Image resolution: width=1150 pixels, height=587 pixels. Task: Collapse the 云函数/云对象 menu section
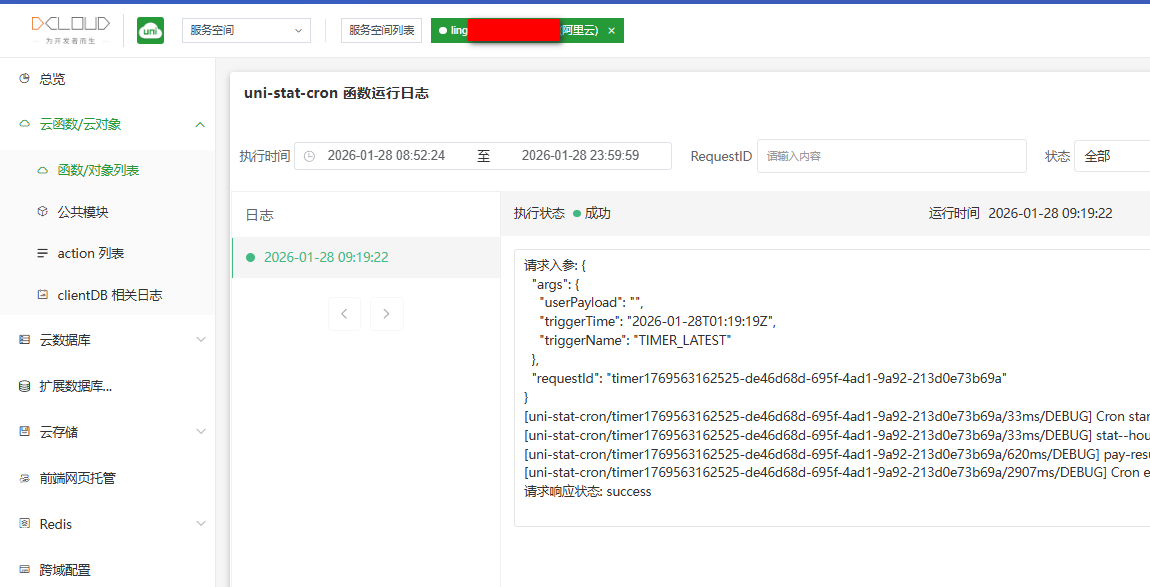point(200,125)
